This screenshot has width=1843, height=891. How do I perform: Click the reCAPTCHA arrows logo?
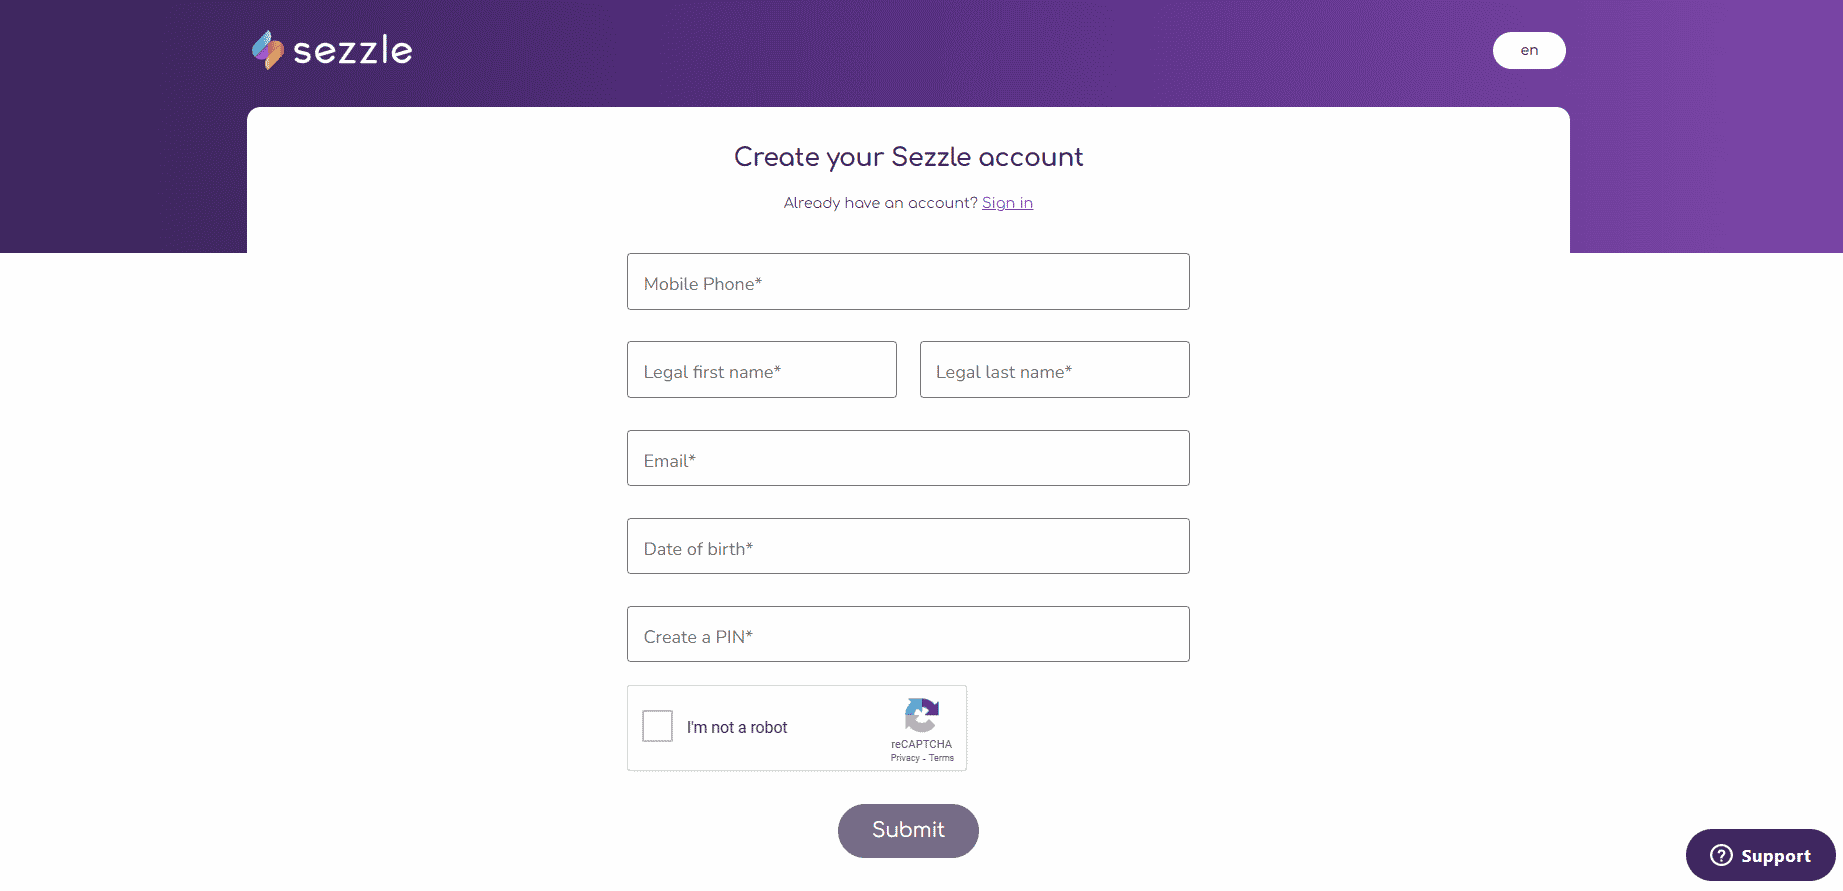[x=921, y=715]
